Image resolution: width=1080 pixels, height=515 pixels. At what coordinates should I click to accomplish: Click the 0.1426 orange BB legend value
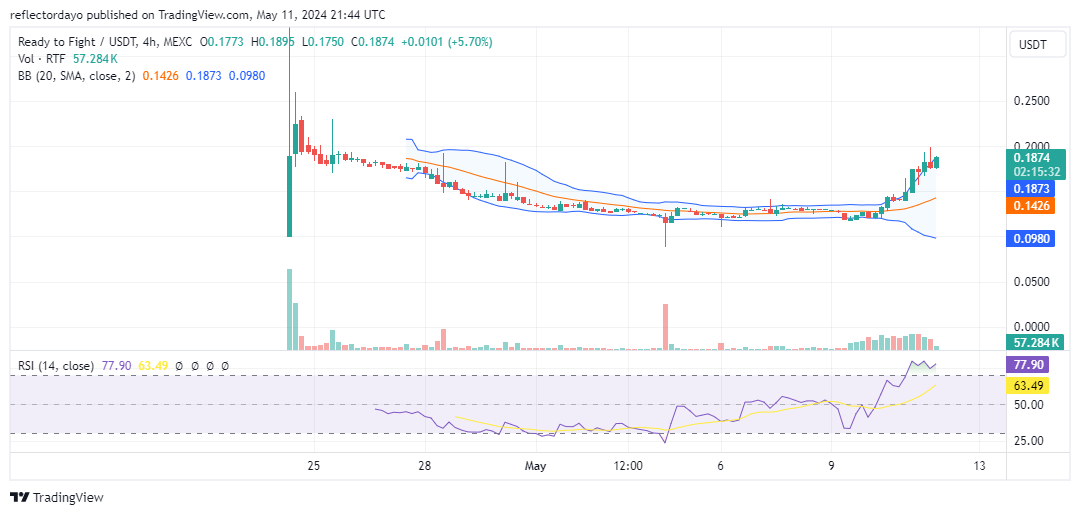(158, 76)
